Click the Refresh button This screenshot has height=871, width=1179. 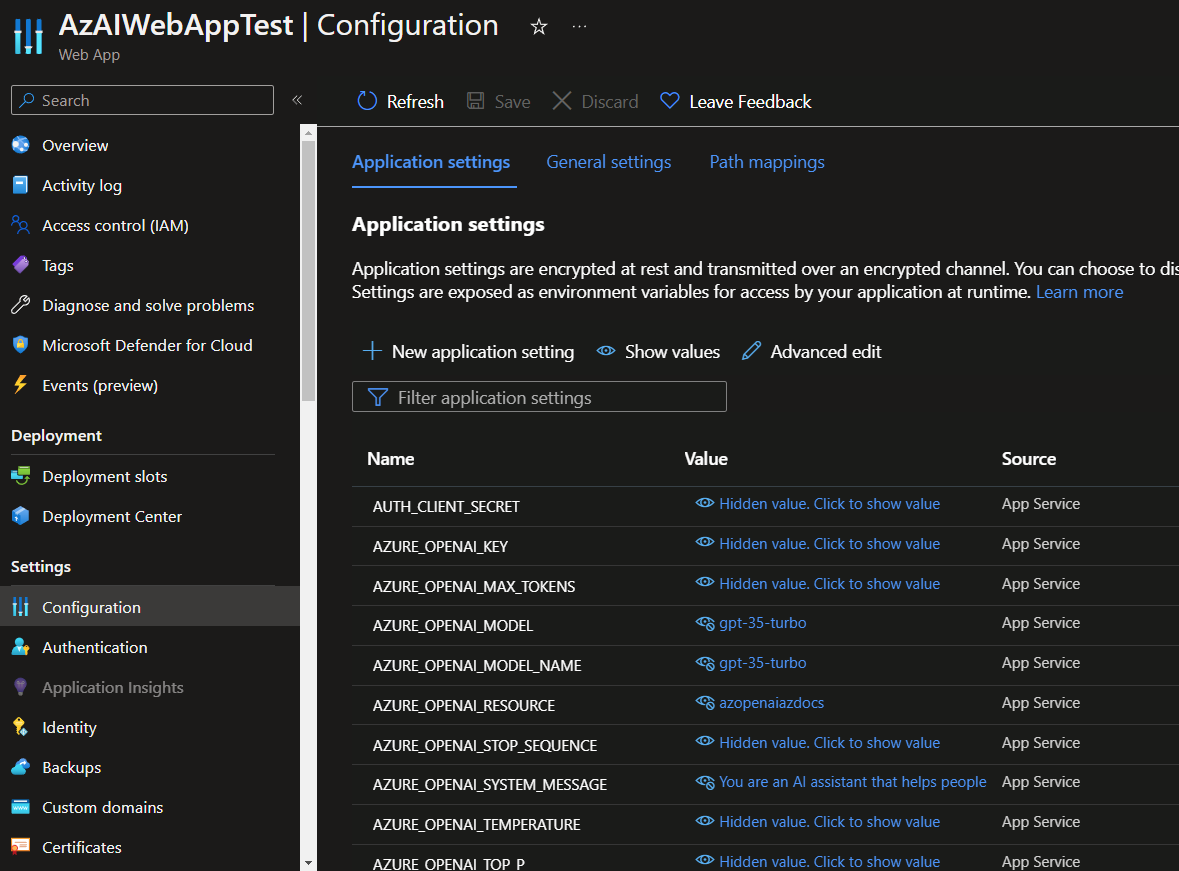(x=400, y=102)
